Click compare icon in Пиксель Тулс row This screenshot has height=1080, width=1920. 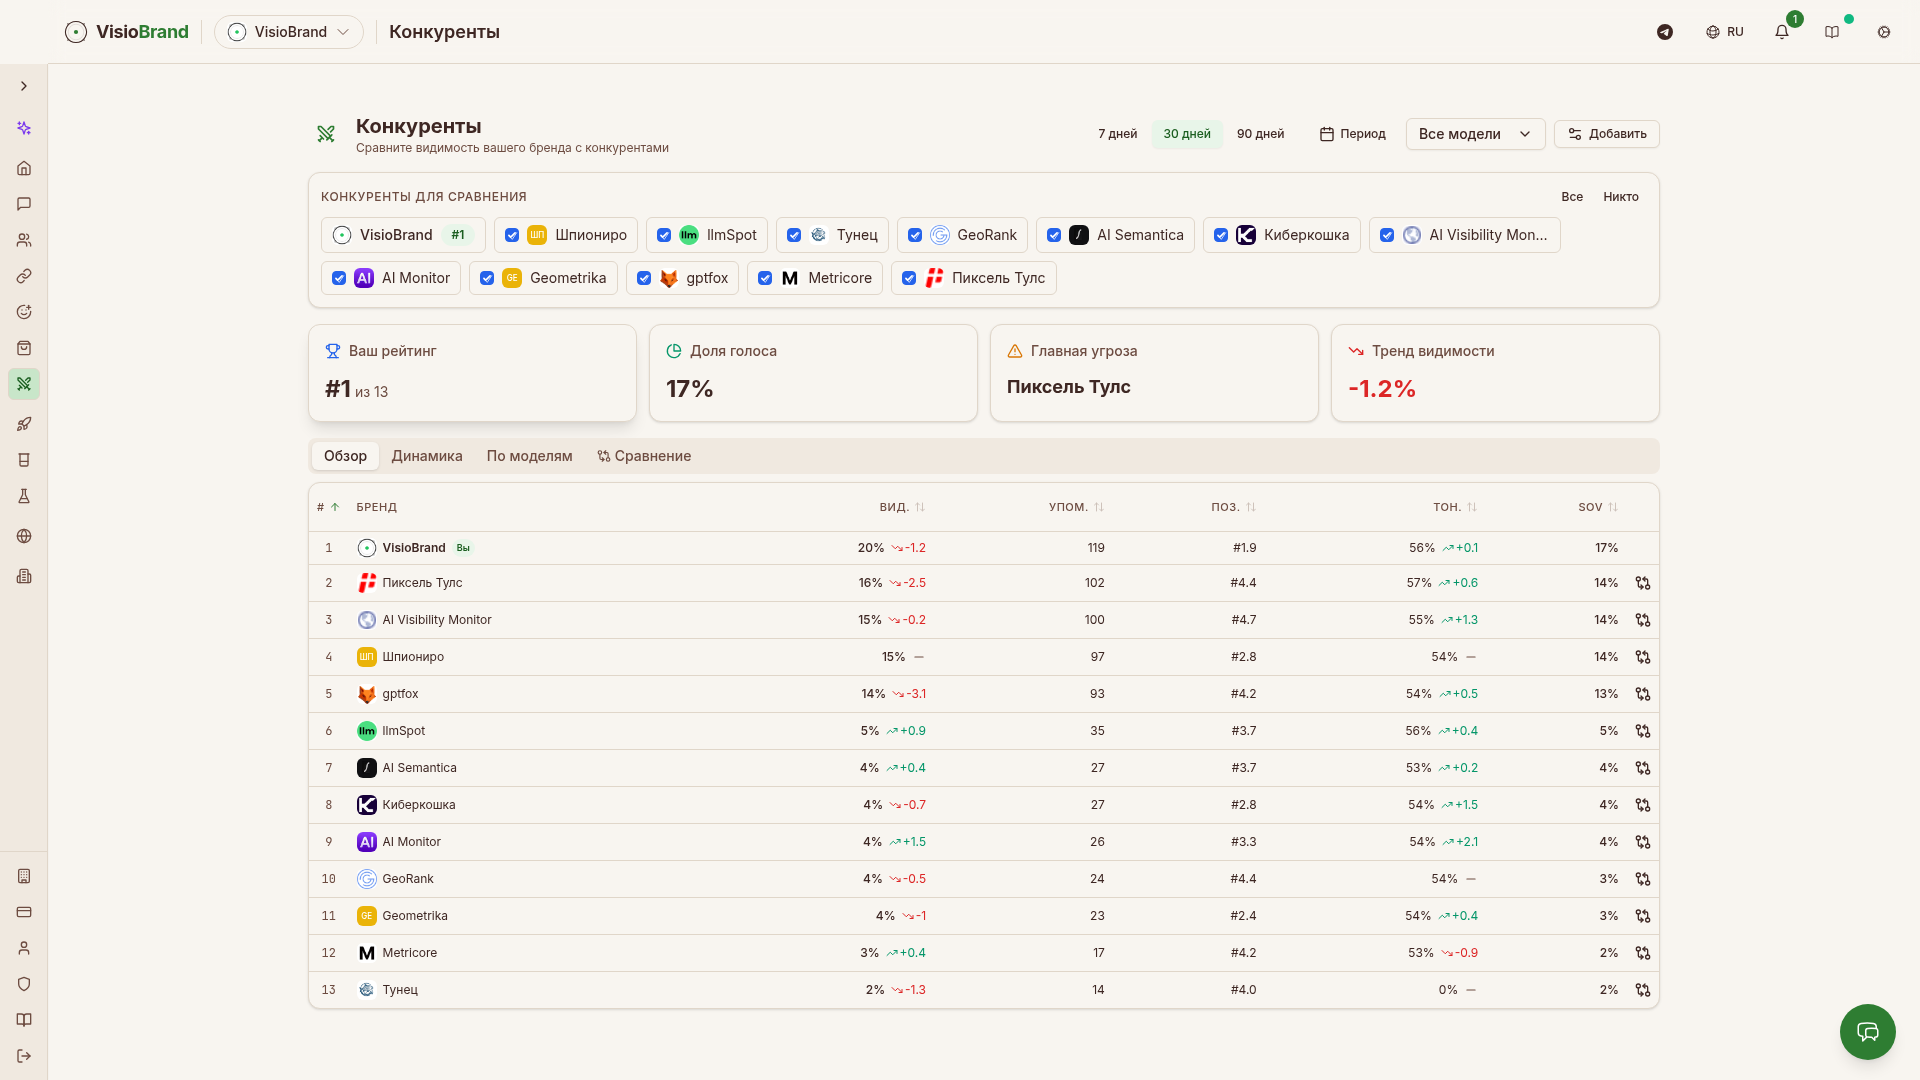(1642, 583)
